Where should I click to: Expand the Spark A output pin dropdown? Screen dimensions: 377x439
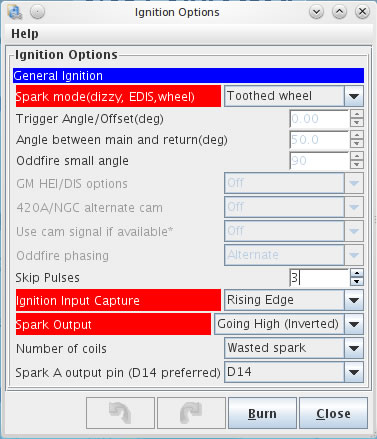tap(294, 372)
